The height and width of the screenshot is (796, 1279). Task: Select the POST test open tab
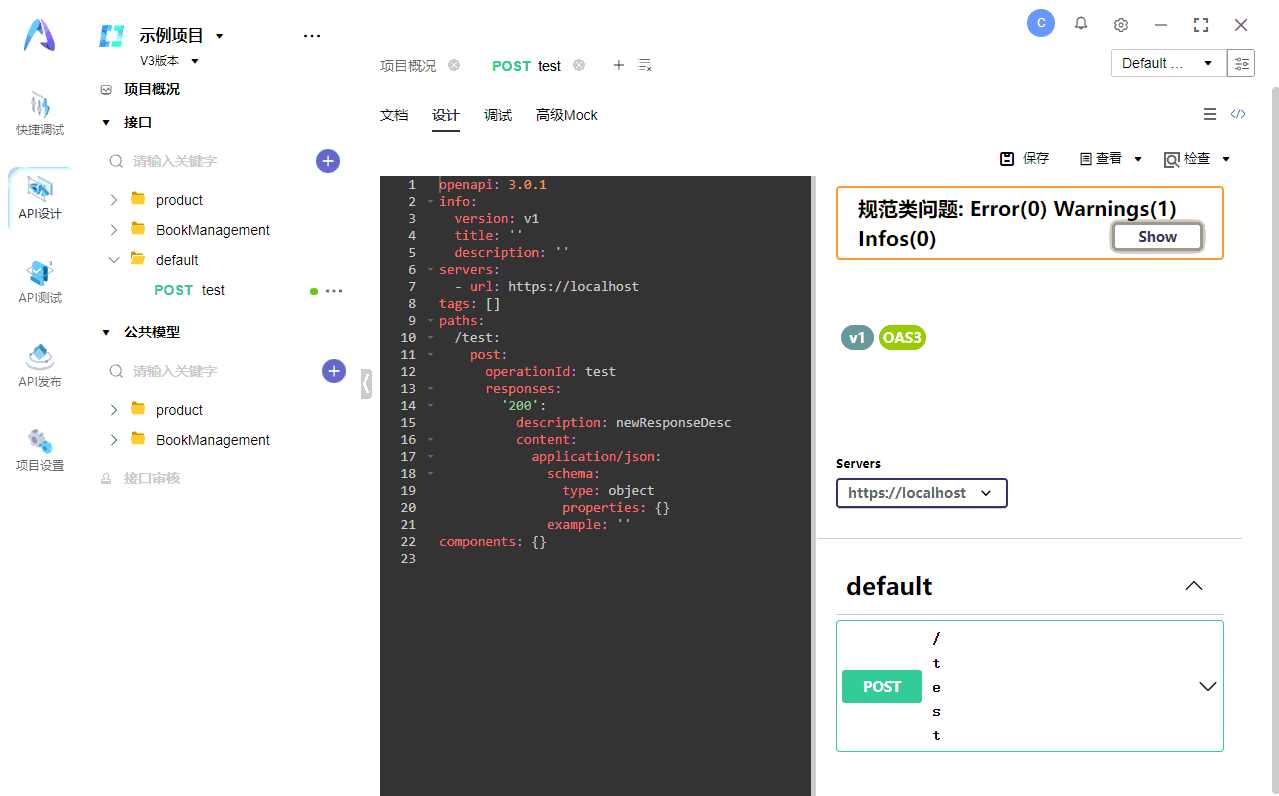tap(526, 66)
